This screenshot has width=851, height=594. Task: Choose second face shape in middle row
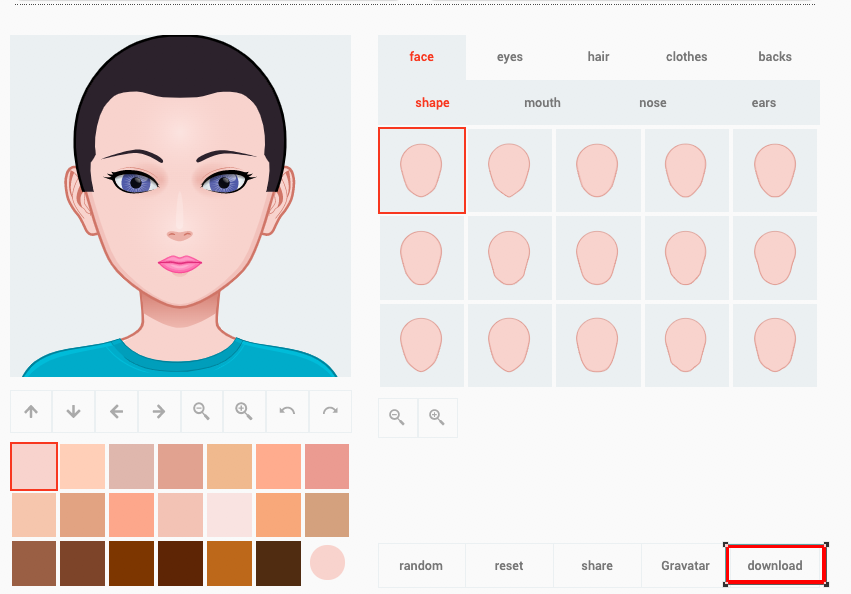coord(510,258)
